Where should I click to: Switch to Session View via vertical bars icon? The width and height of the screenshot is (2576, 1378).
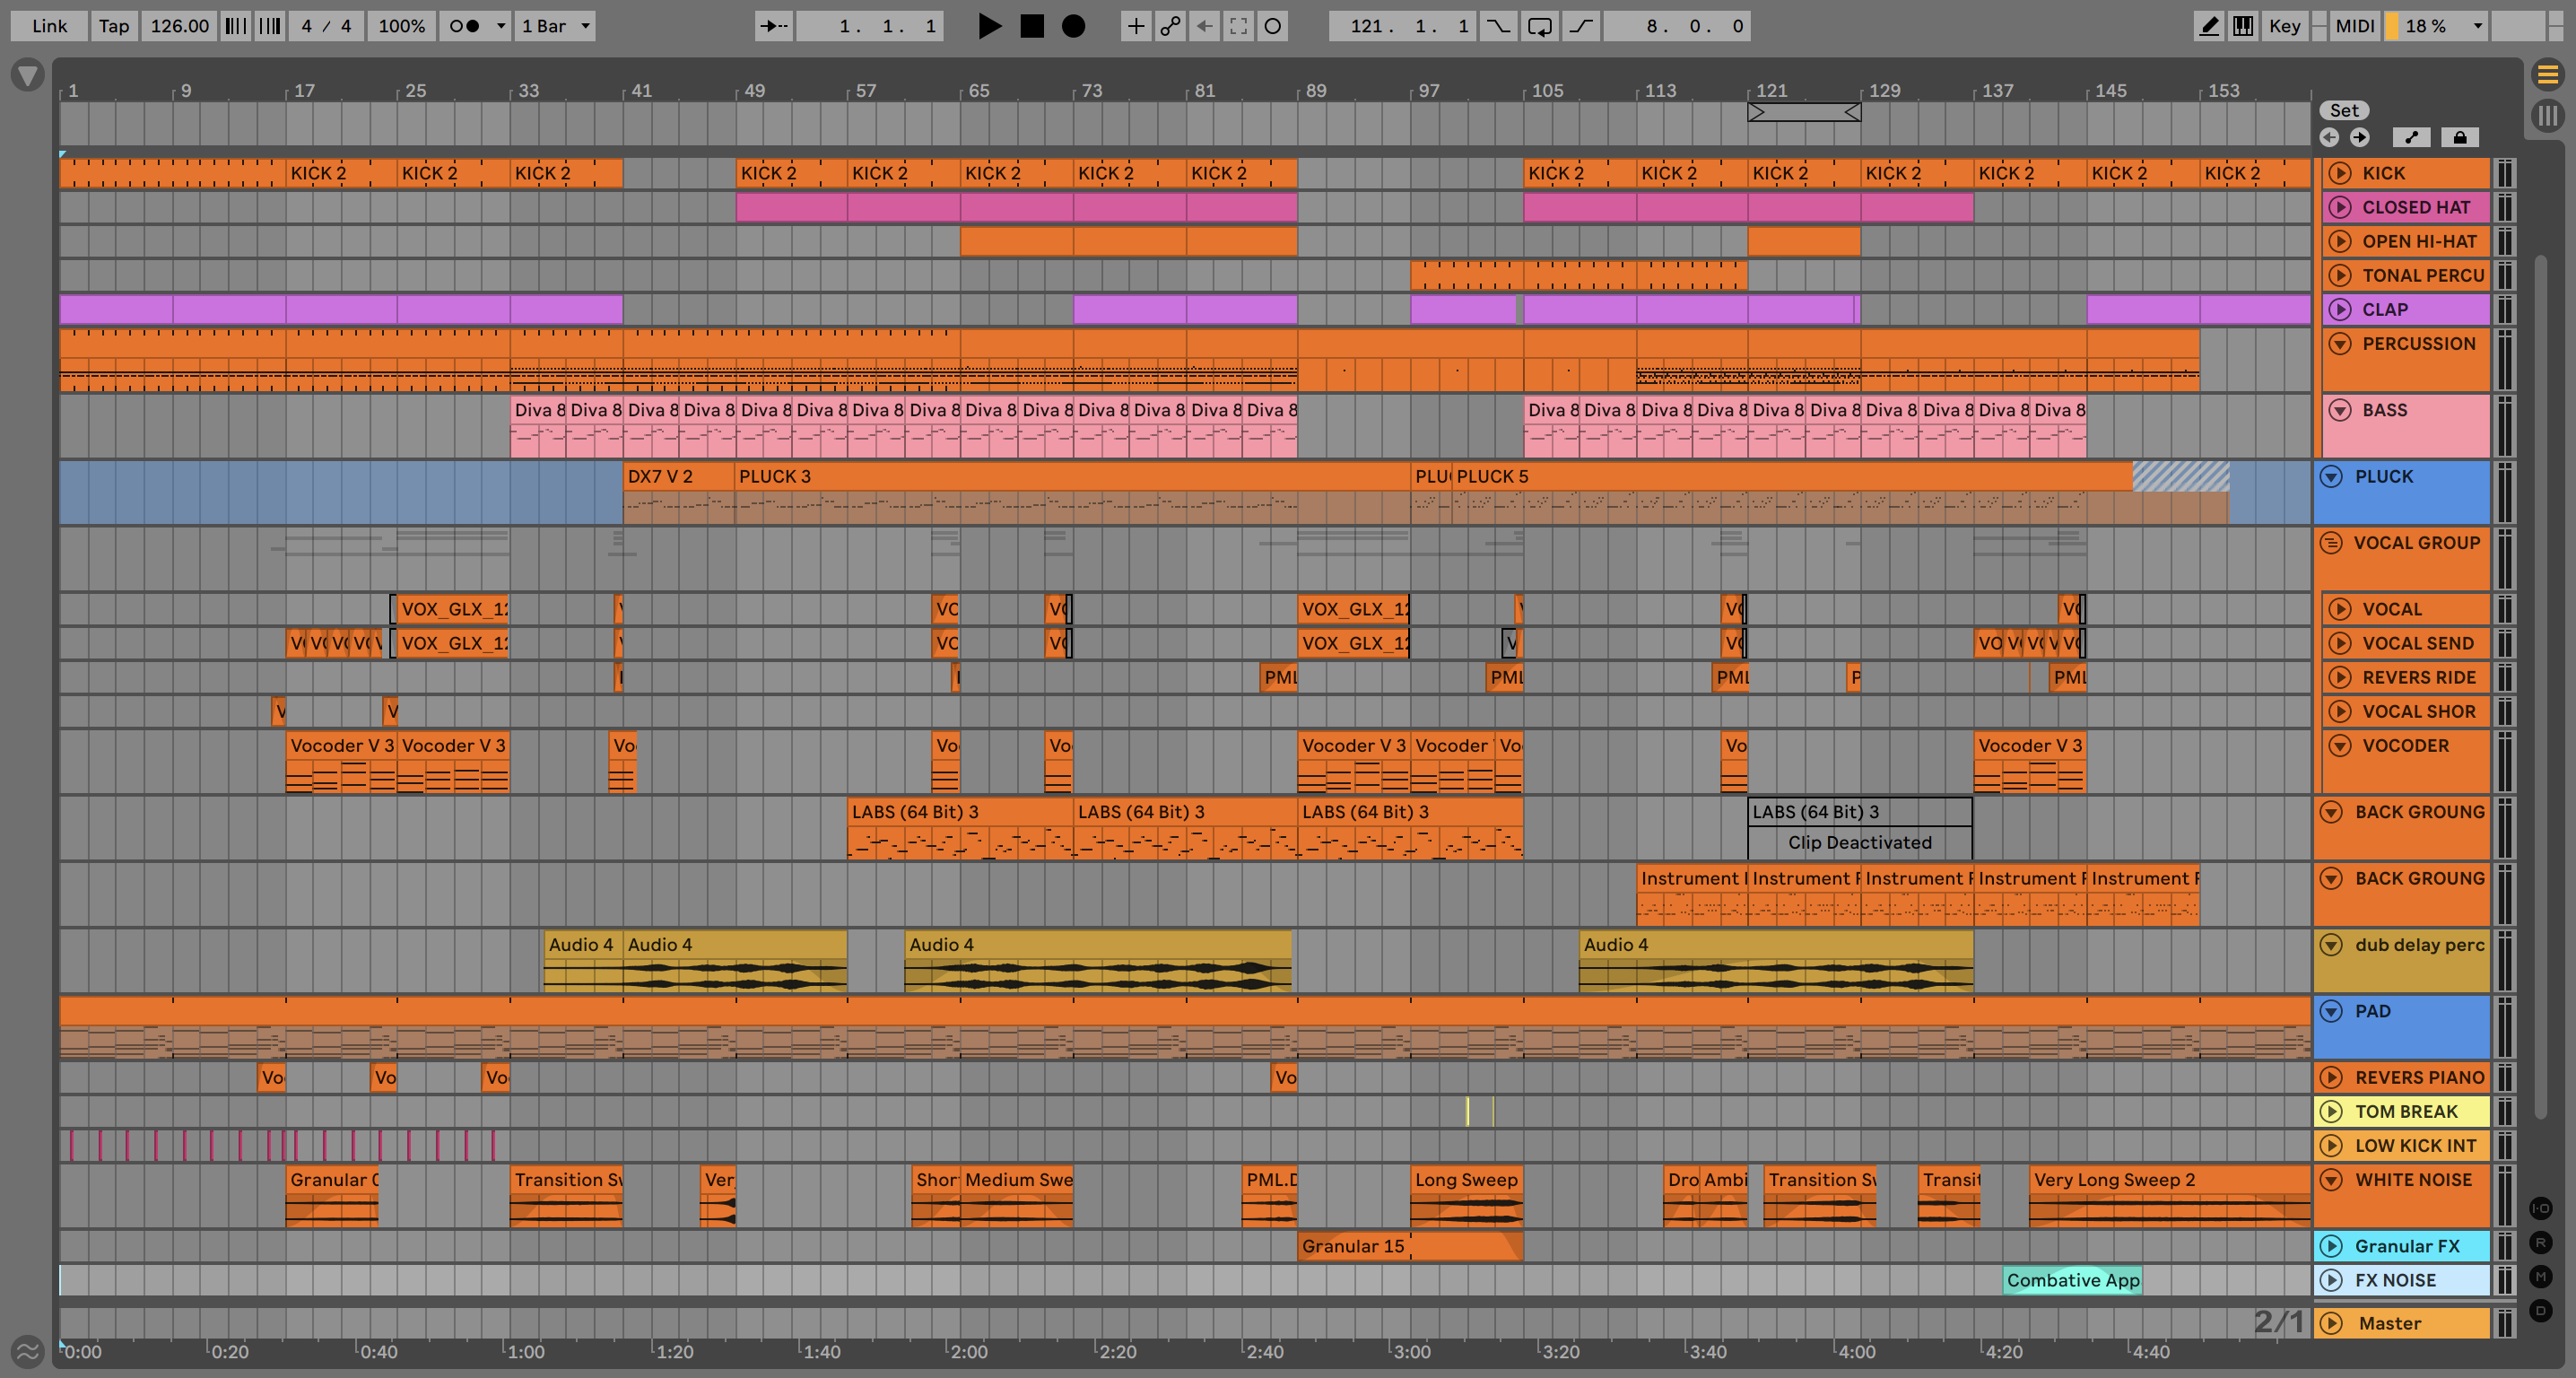[2547, 115]
